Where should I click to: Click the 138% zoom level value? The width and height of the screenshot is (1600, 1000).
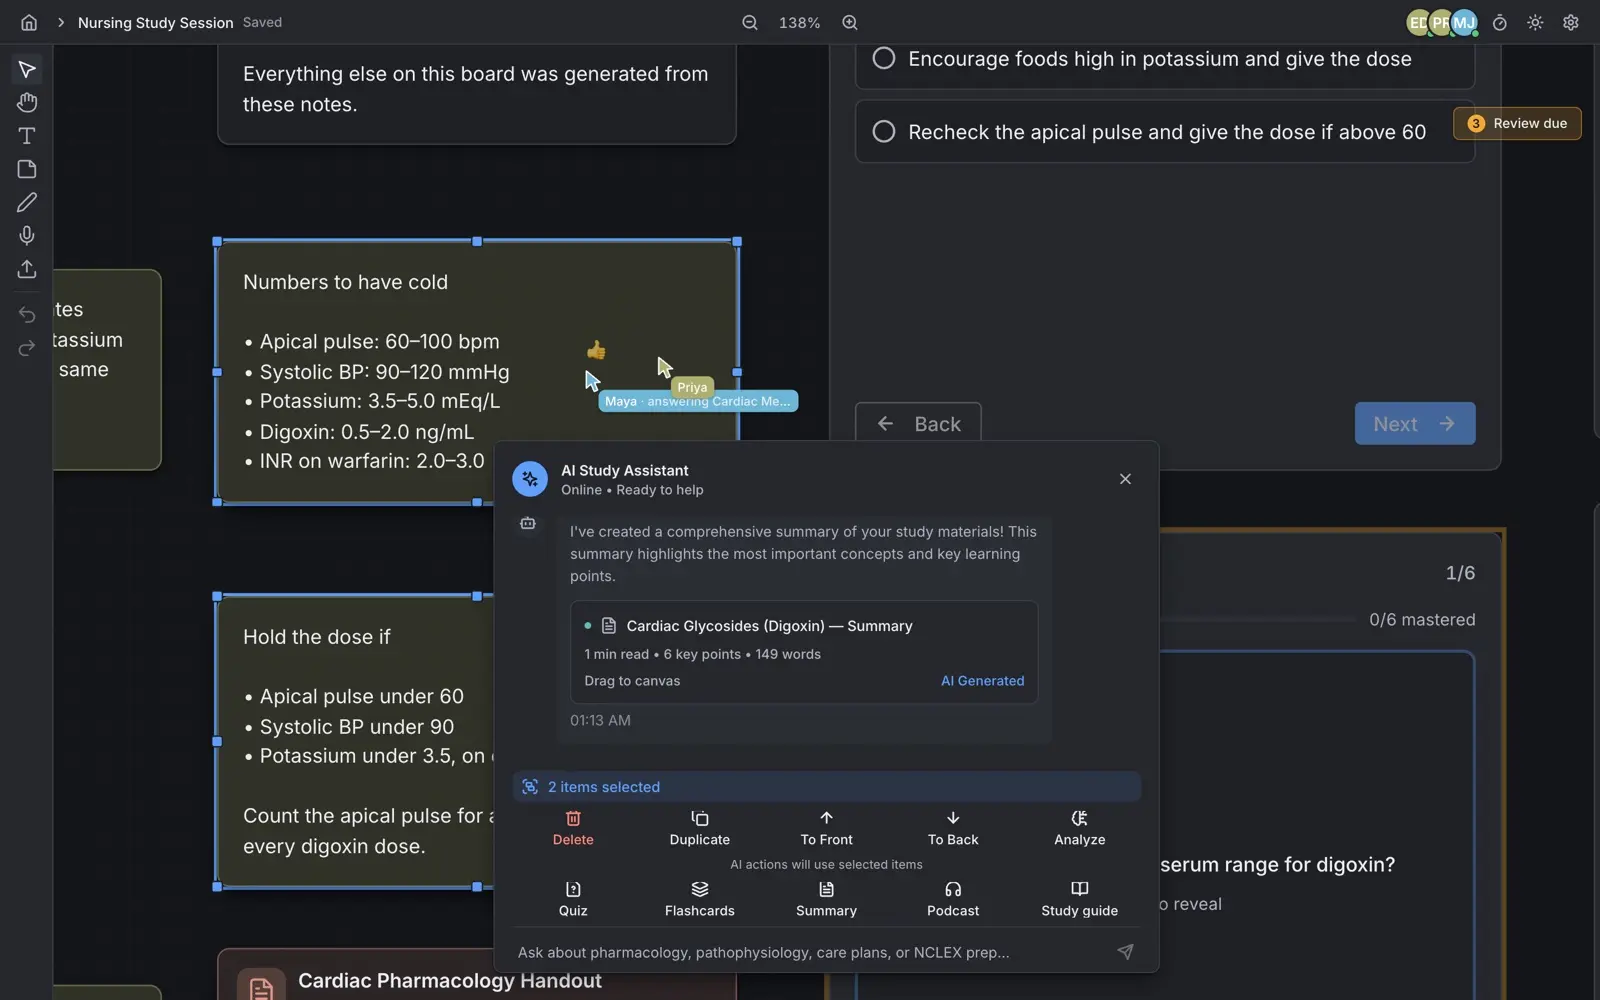click(x=800, y=22)
